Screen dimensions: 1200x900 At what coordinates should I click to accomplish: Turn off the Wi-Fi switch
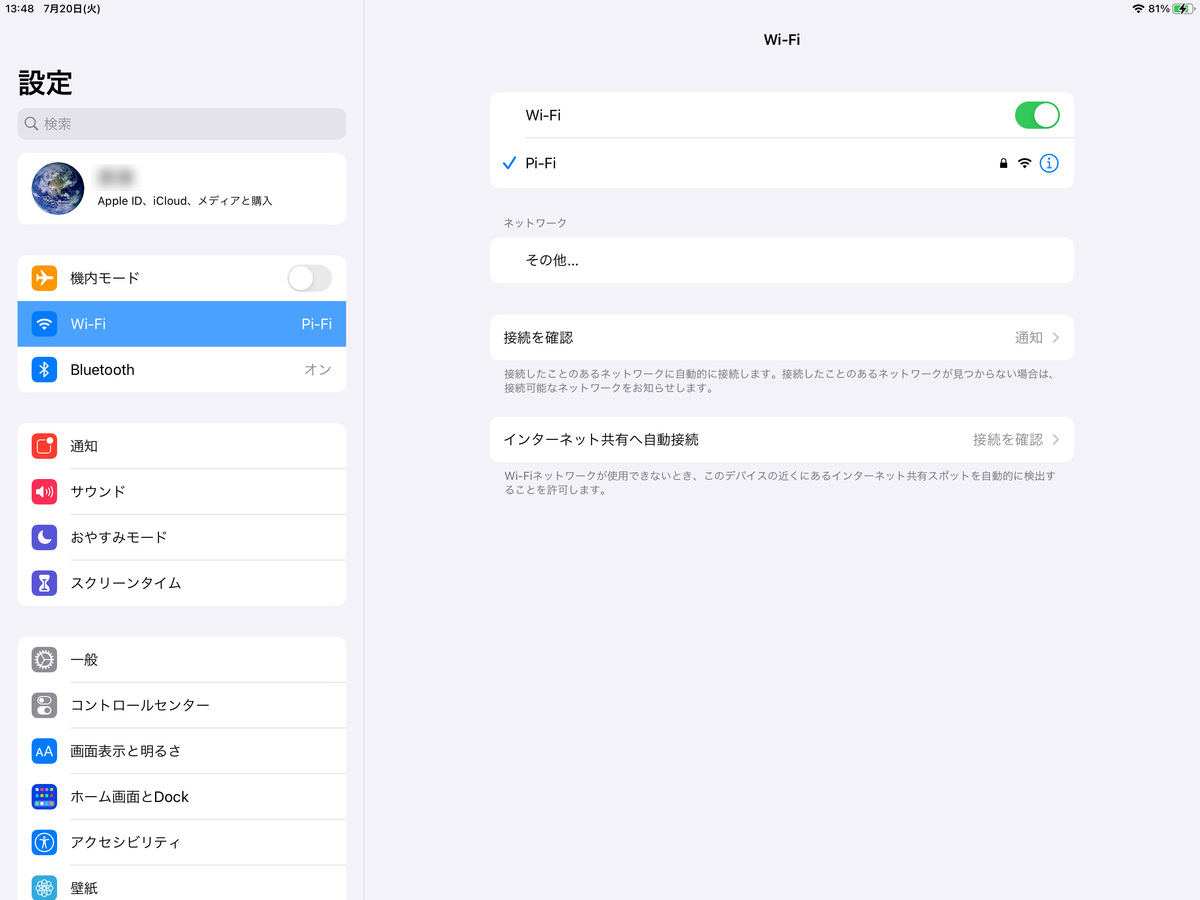click(x=1037, y=115)
